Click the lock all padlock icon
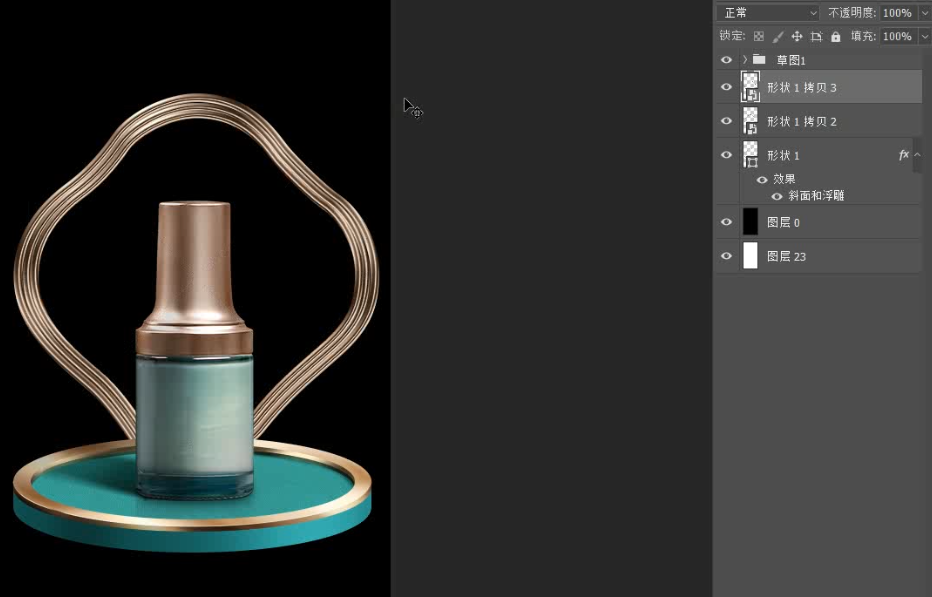 coord(835,37)
